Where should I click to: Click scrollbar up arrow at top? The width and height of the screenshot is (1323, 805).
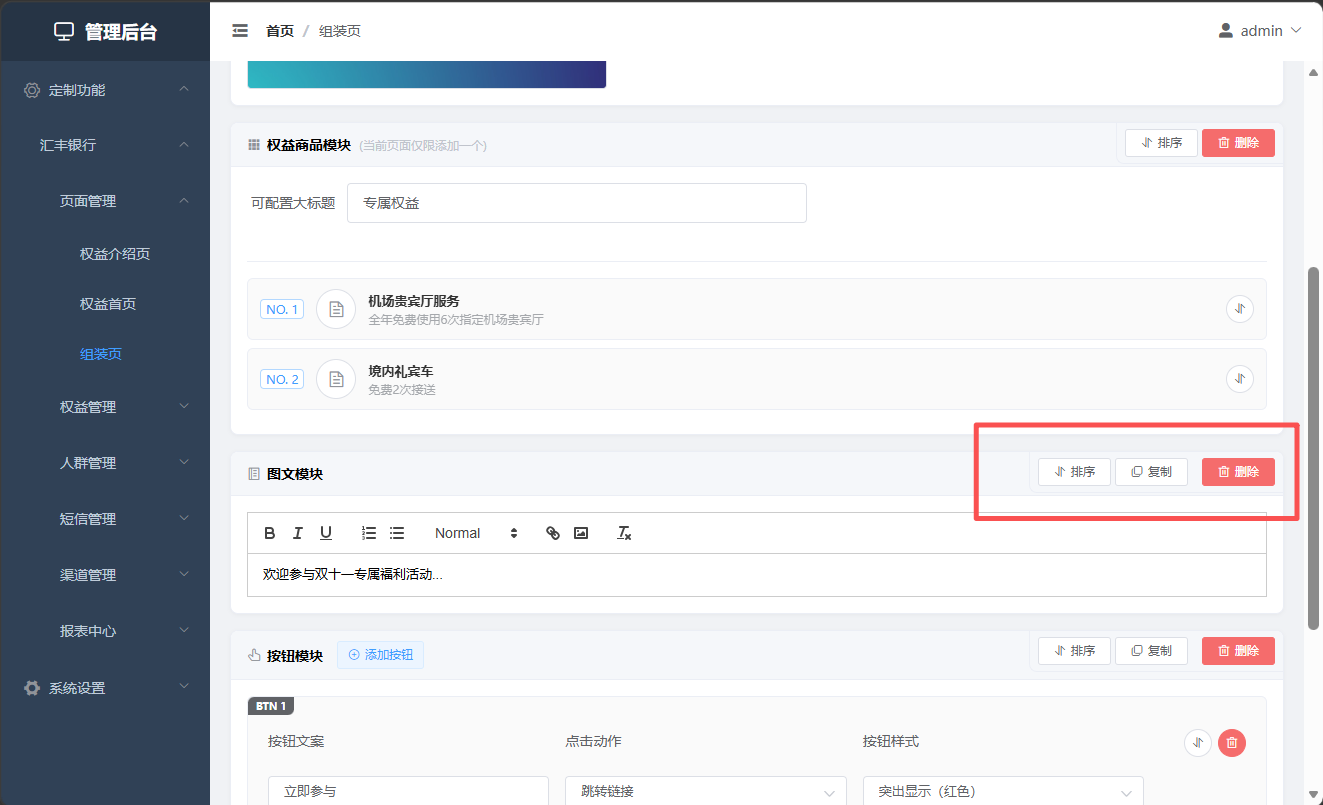[1313, 70]
